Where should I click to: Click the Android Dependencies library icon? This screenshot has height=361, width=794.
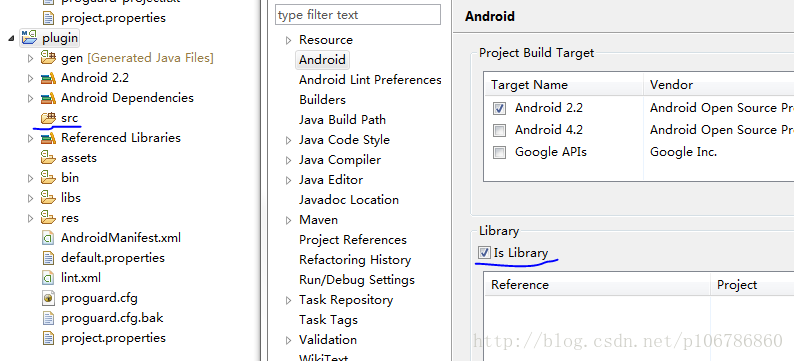pyautogui.click(x=48, y=98)
